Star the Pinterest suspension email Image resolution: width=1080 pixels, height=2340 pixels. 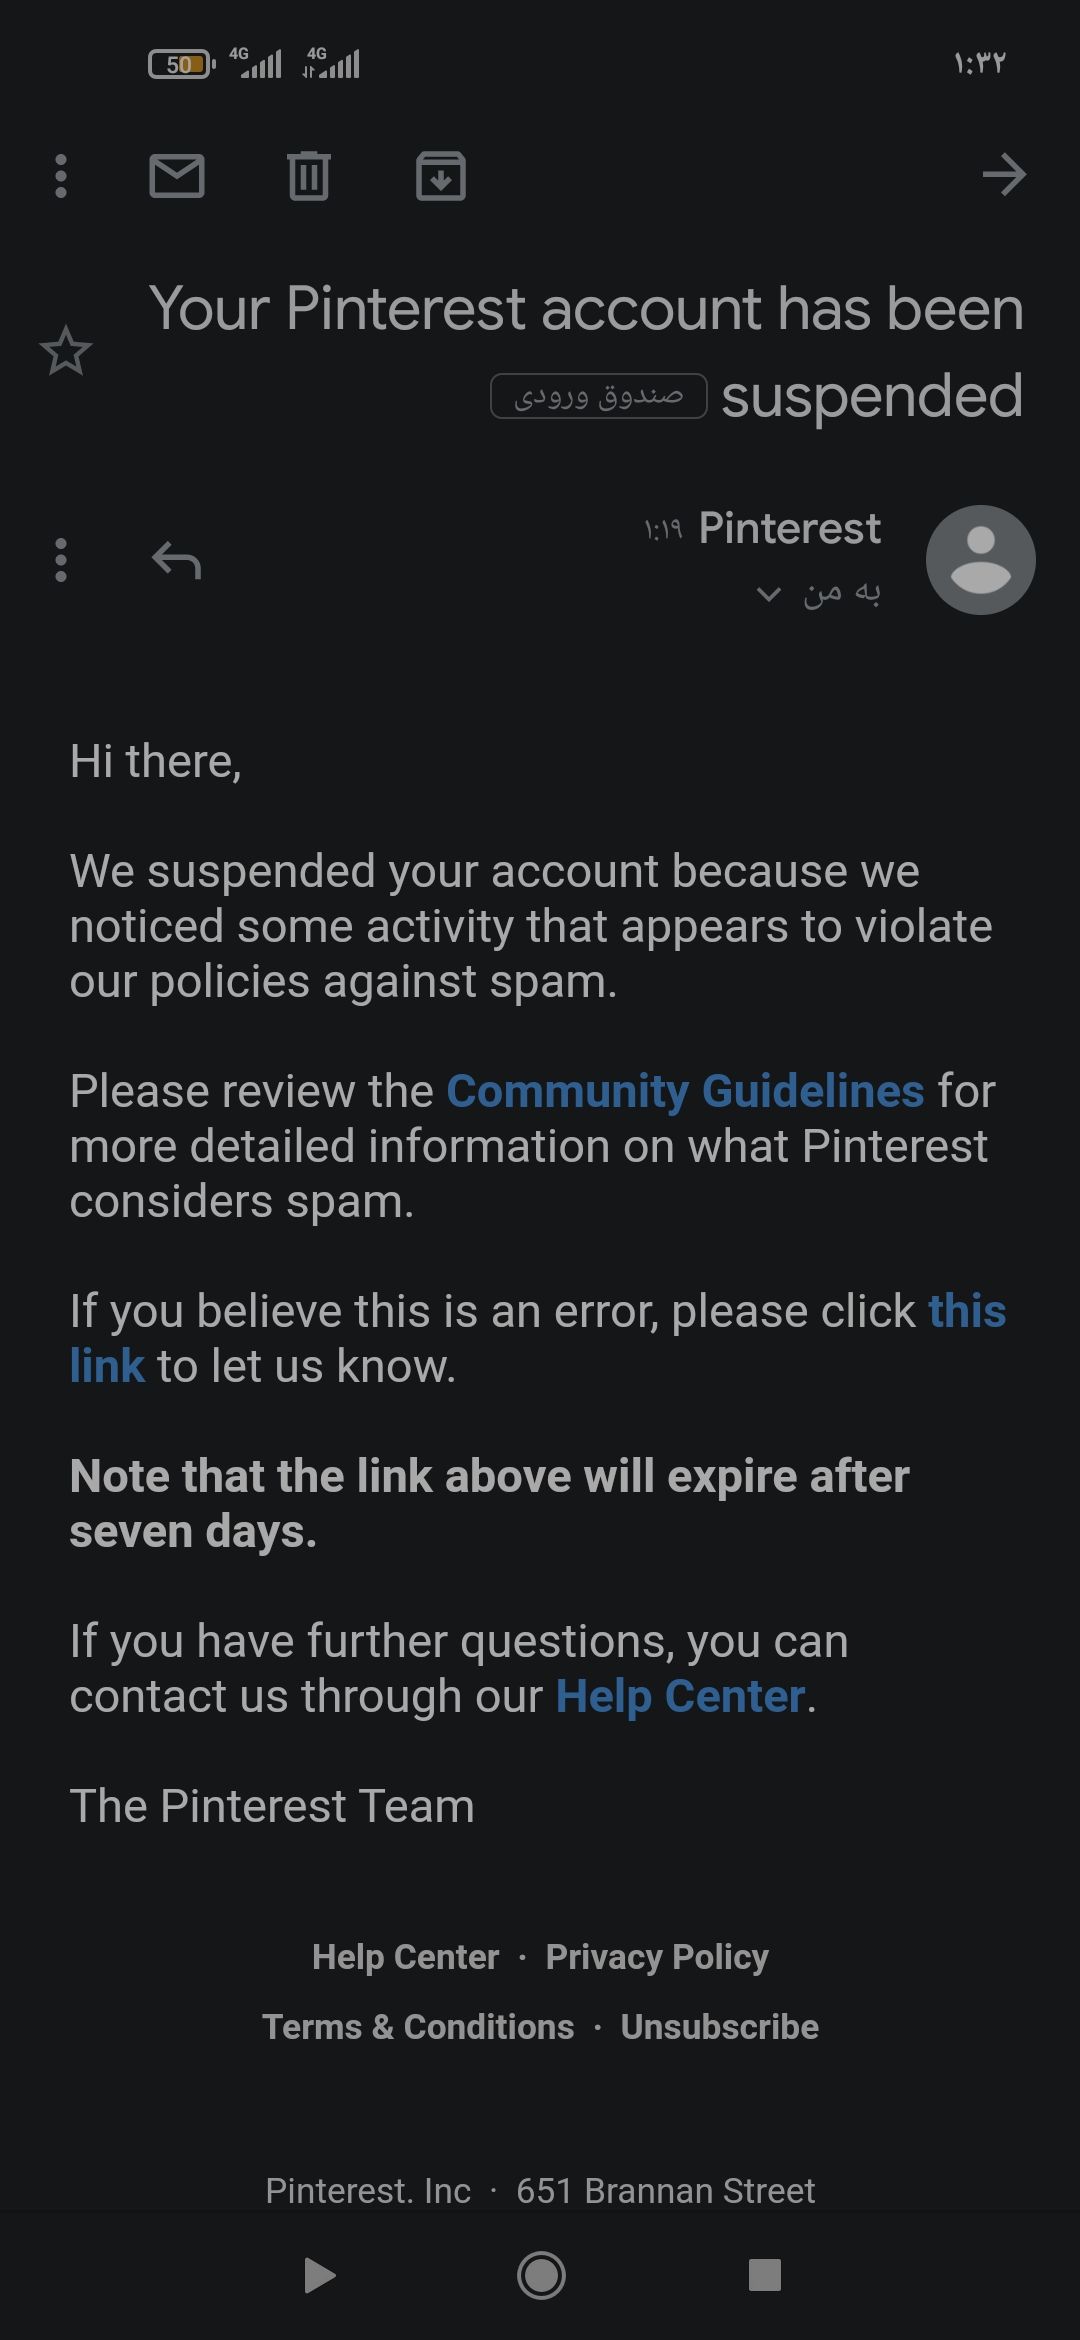66,351
